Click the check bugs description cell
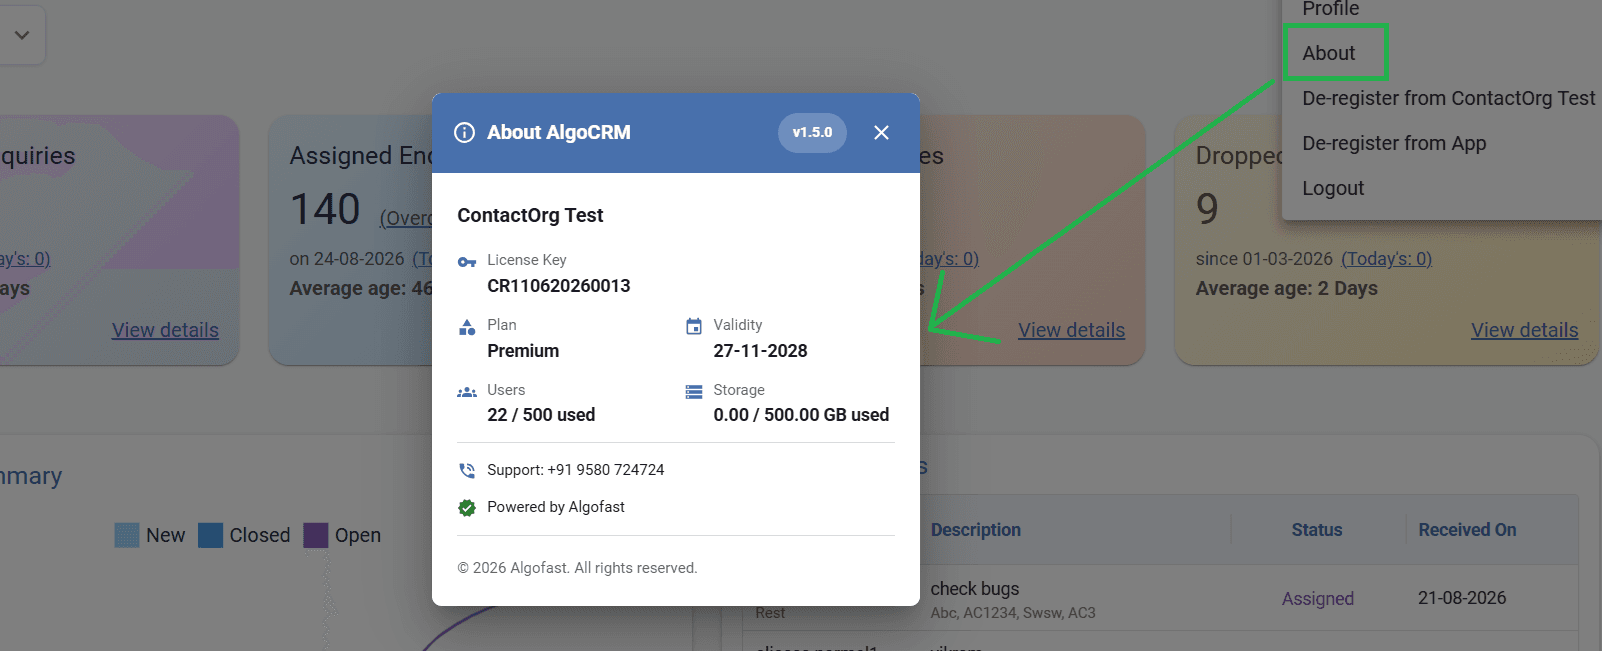Image resolution: width=1602 pixels, height=651 pixels. click(975, 589)
